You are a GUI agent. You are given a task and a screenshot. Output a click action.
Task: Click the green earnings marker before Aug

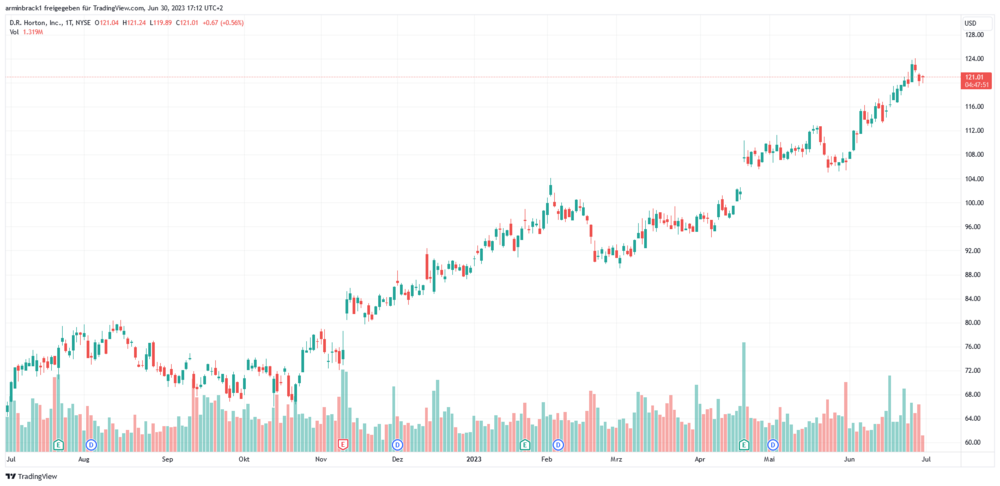point(58,443)
